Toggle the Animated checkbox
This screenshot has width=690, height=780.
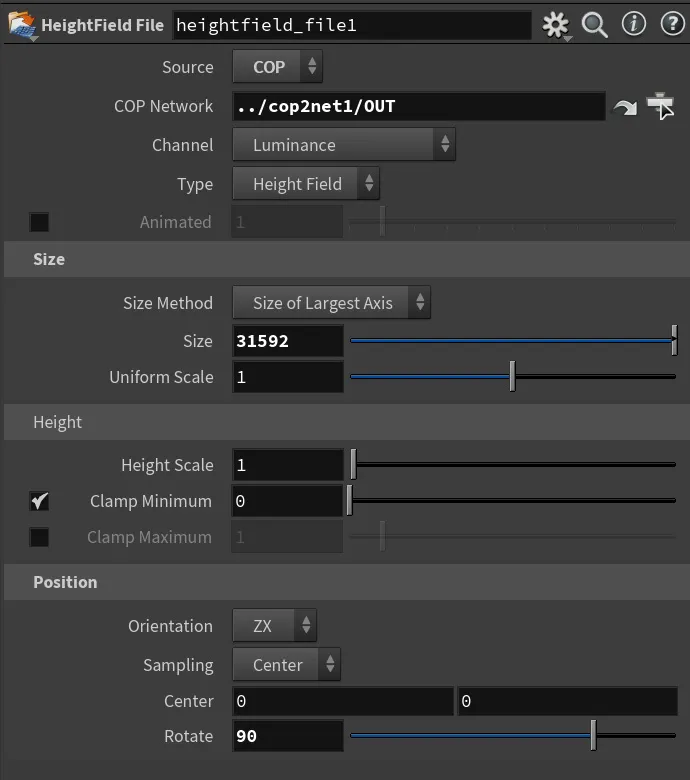click(39, 222)
